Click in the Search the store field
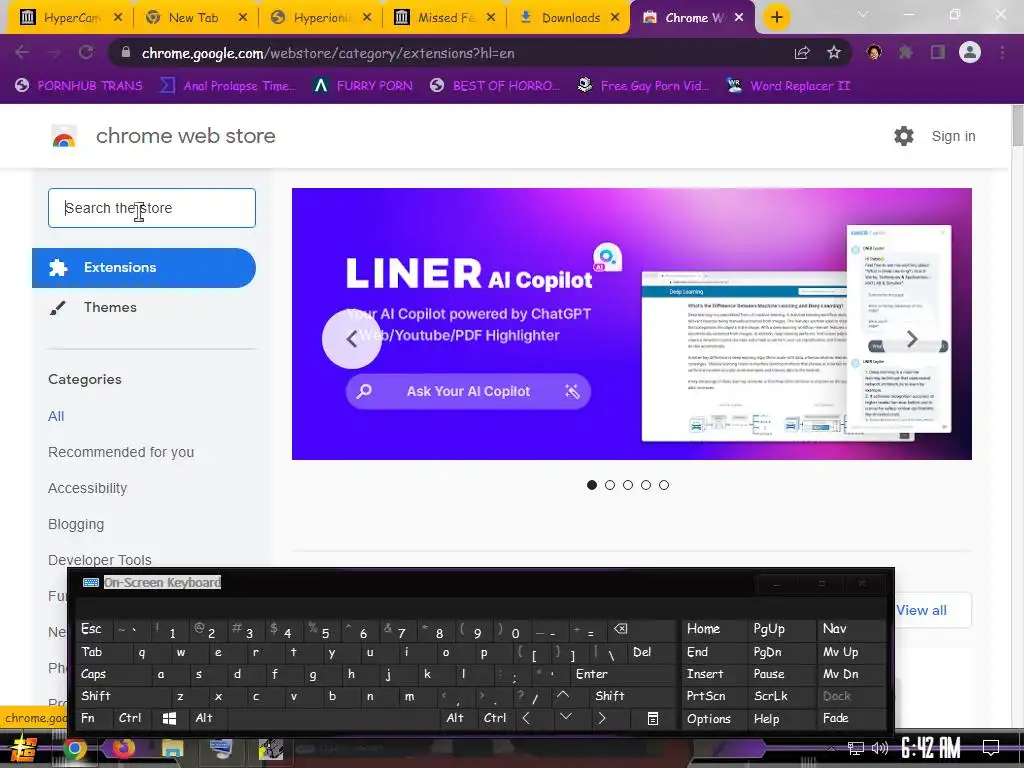The width and height of the screenshot is (1024, 768). pyautogui.click(x=152, y=208)
